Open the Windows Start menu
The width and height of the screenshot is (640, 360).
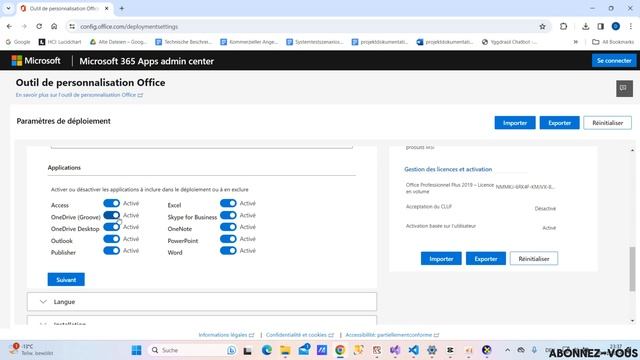[x=136, y=350]
